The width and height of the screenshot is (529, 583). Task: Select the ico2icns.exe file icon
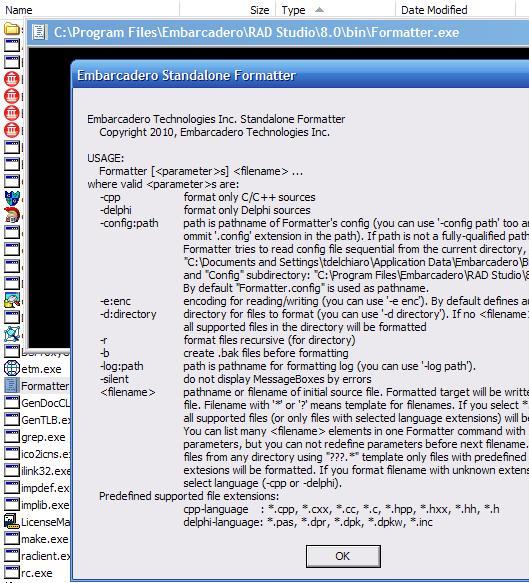pyautogui.click(x=12, y=454)
